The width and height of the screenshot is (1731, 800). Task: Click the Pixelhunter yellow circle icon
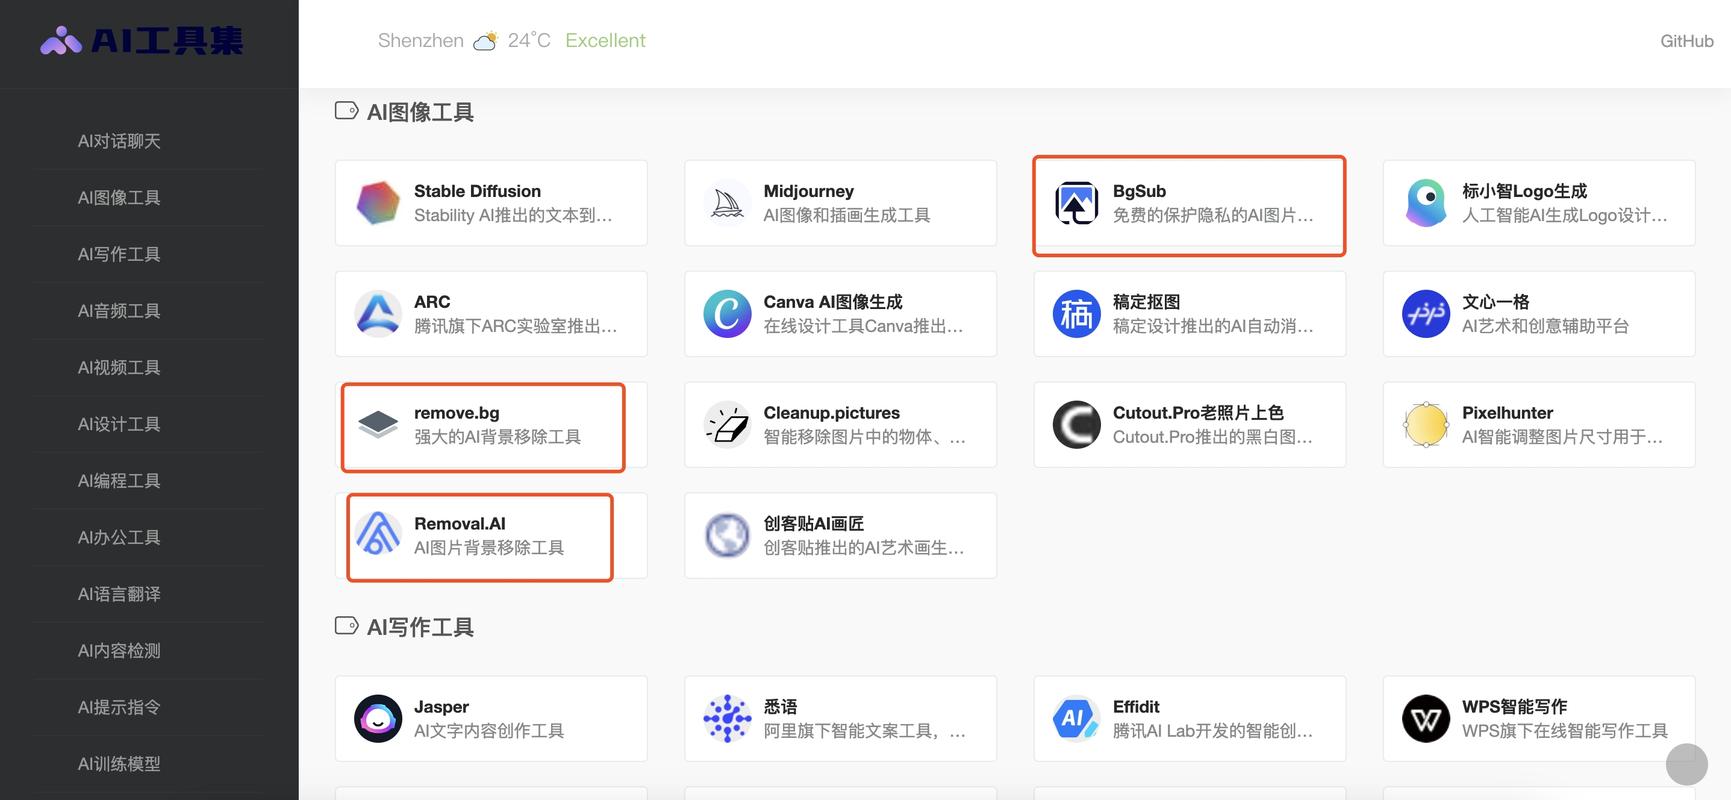(1425, 425)
